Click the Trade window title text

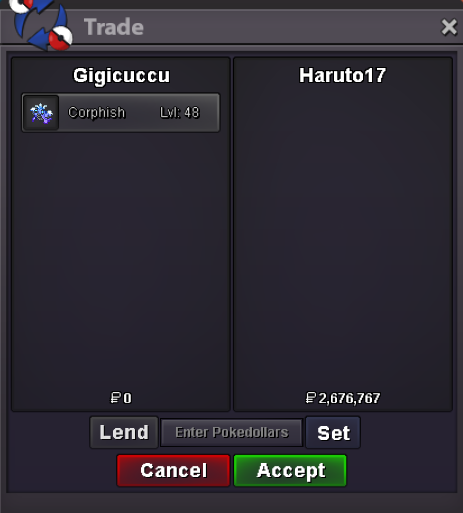114,27
